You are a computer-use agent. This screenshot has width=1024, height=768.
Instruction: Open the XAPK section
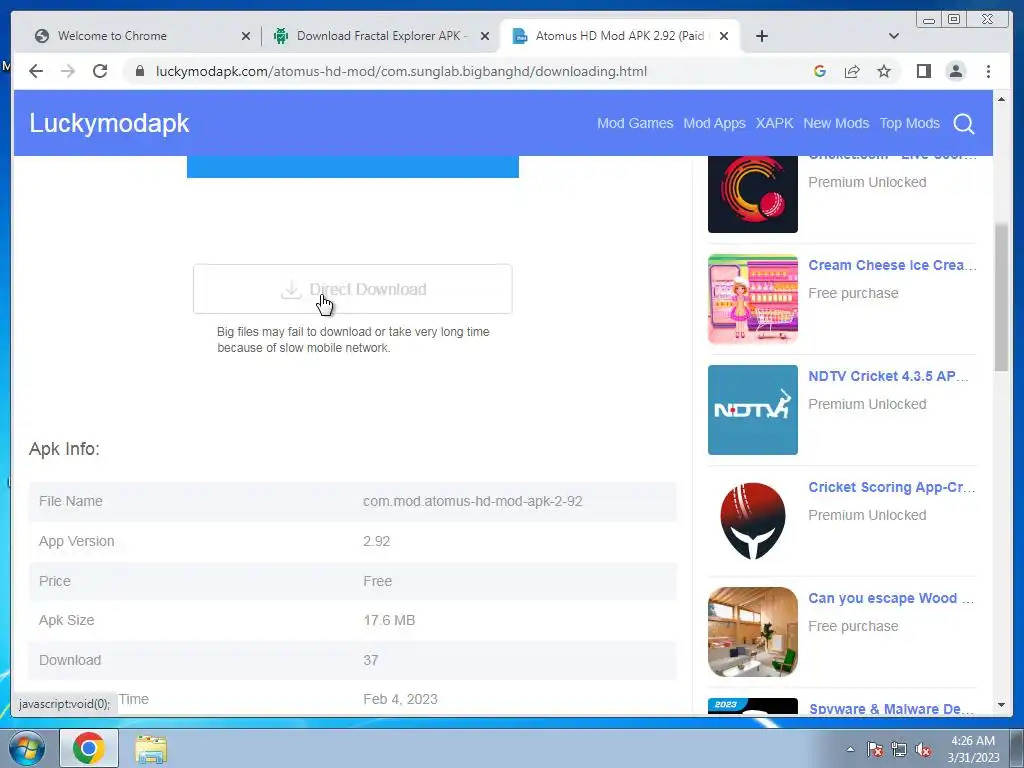775,123
